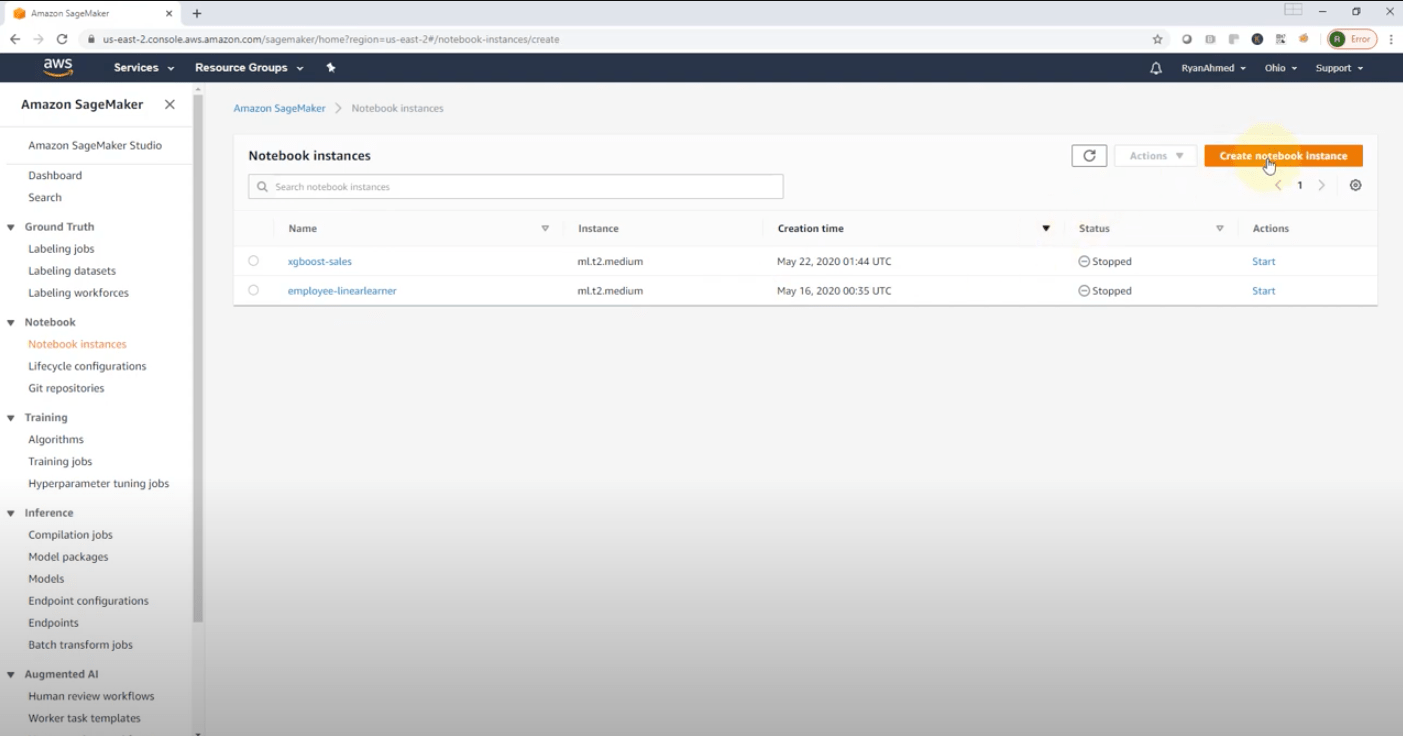Open Search in the sidebar
Viewport: 1403px width, 736px height.
point(45,197)
